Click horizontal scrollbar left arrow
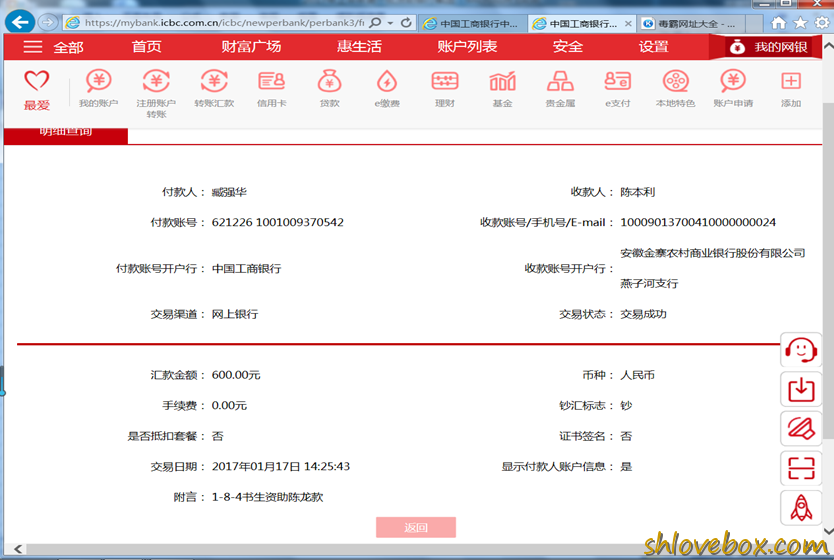 (18, 549)
